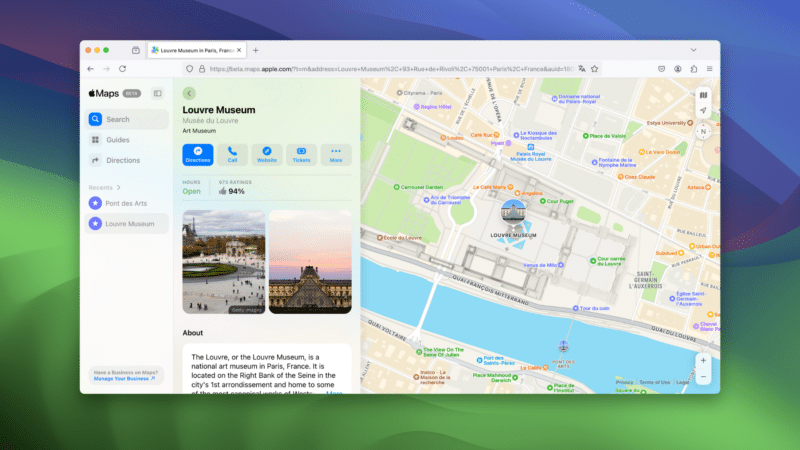The image size is (800, 450).
Task: Click the Louvre Museum map pin
Action: pos(513,212)
